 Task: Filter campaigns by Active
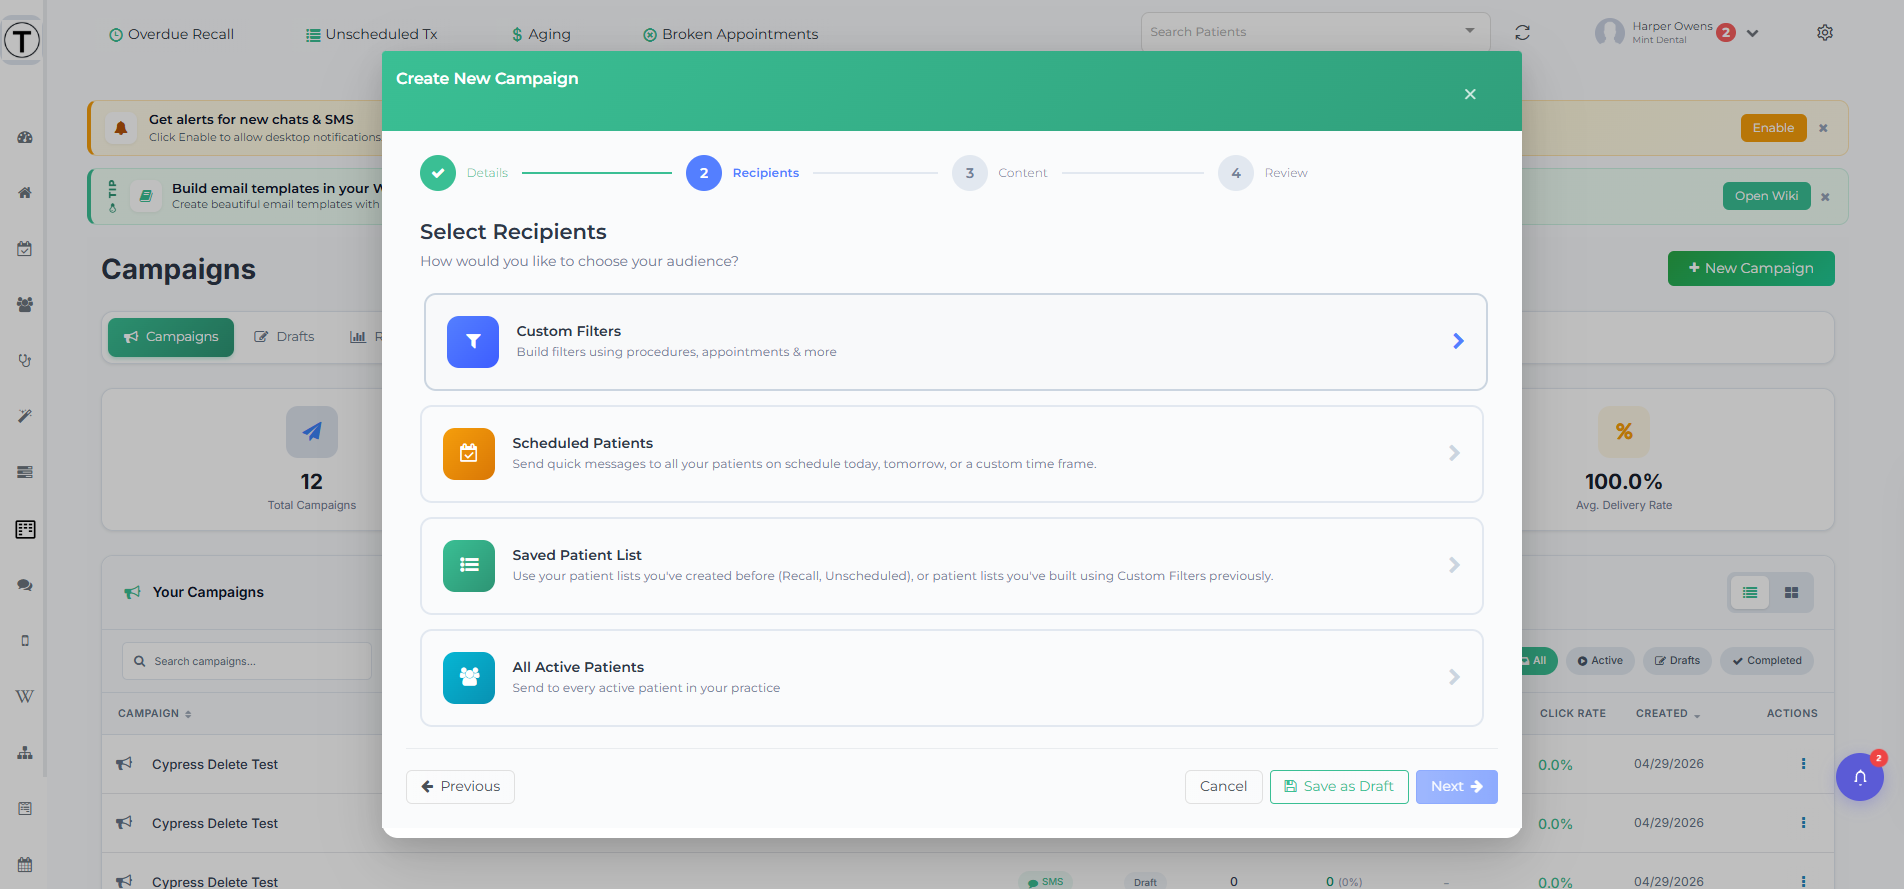pyautogui.click(x=1600, y=661)
